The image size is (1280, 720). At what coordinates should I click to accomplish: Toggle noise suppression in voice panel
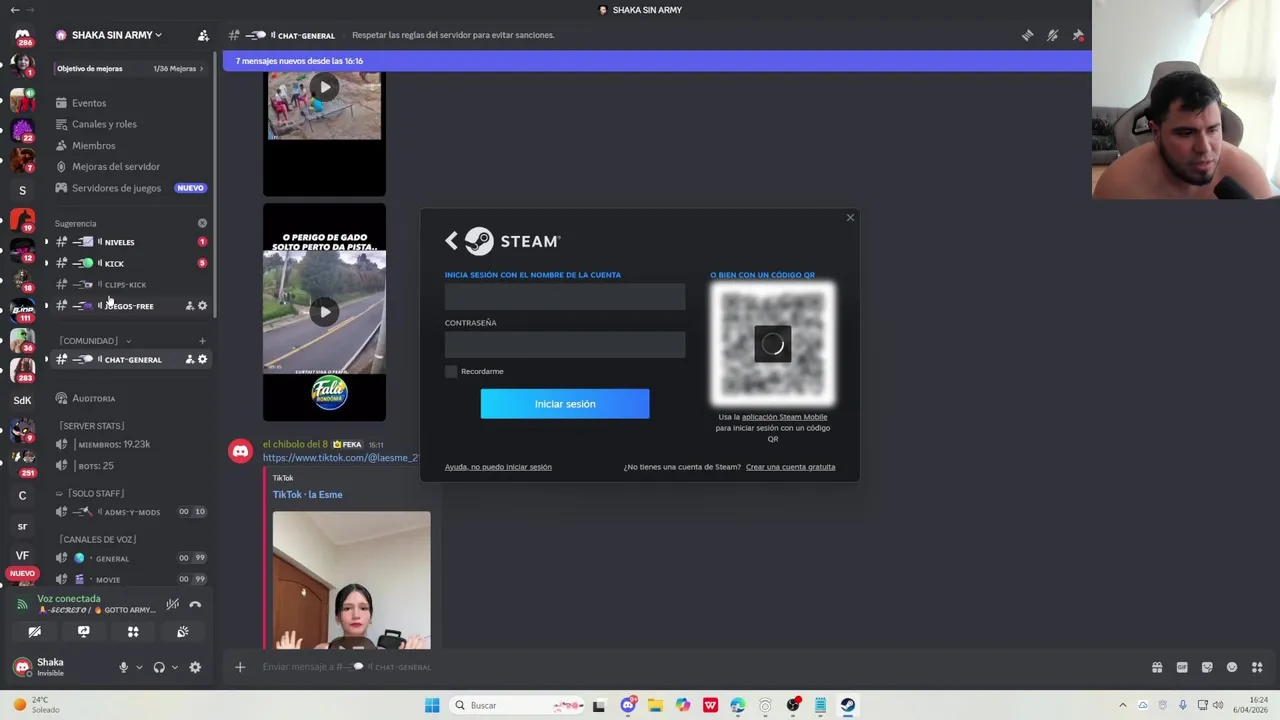click(x=173, y=604)
